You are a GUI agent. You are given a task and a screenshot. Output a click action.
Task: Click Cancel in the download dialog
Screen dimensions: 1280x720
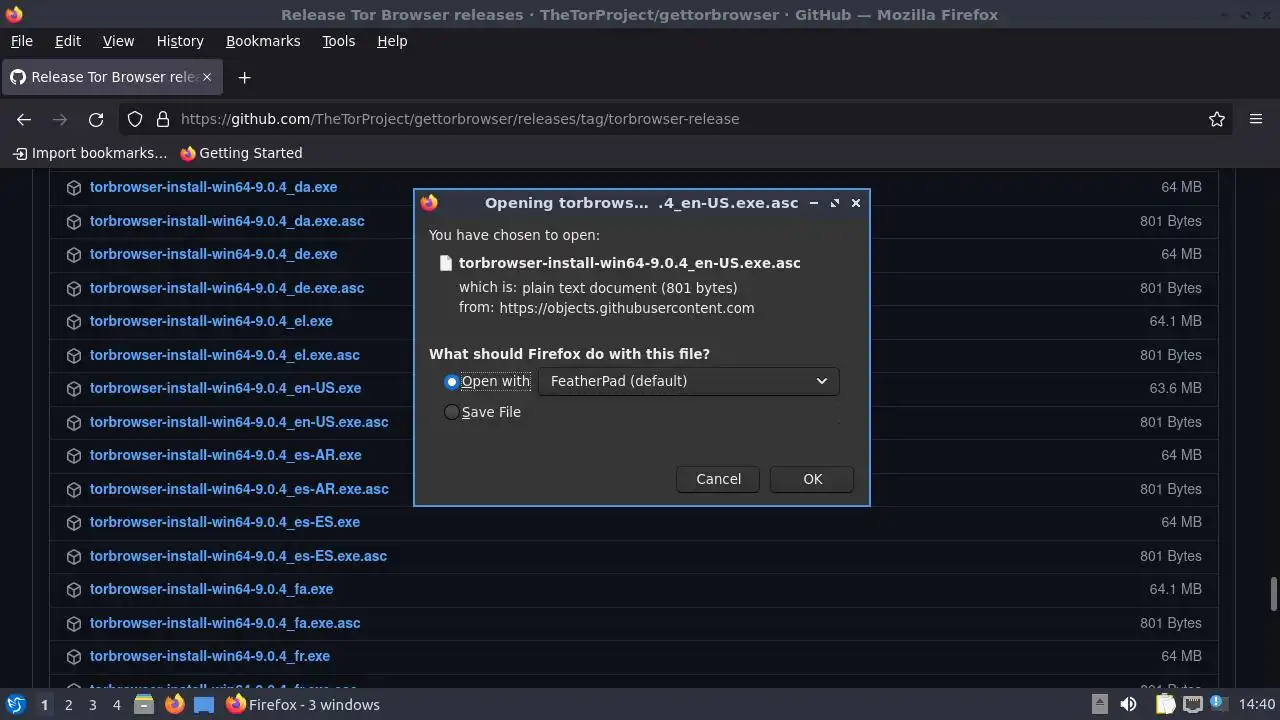718,479
